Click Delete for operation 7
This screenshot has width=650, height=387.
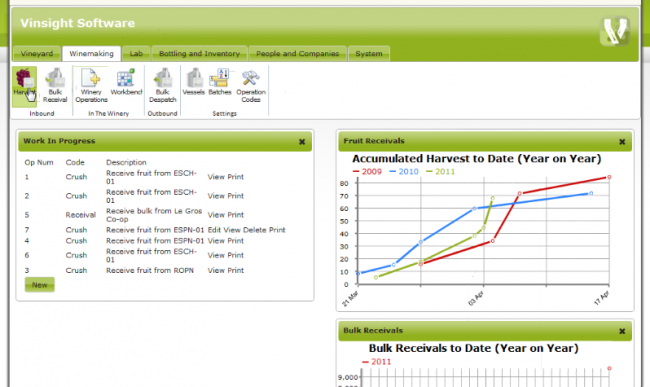point(255,230)
